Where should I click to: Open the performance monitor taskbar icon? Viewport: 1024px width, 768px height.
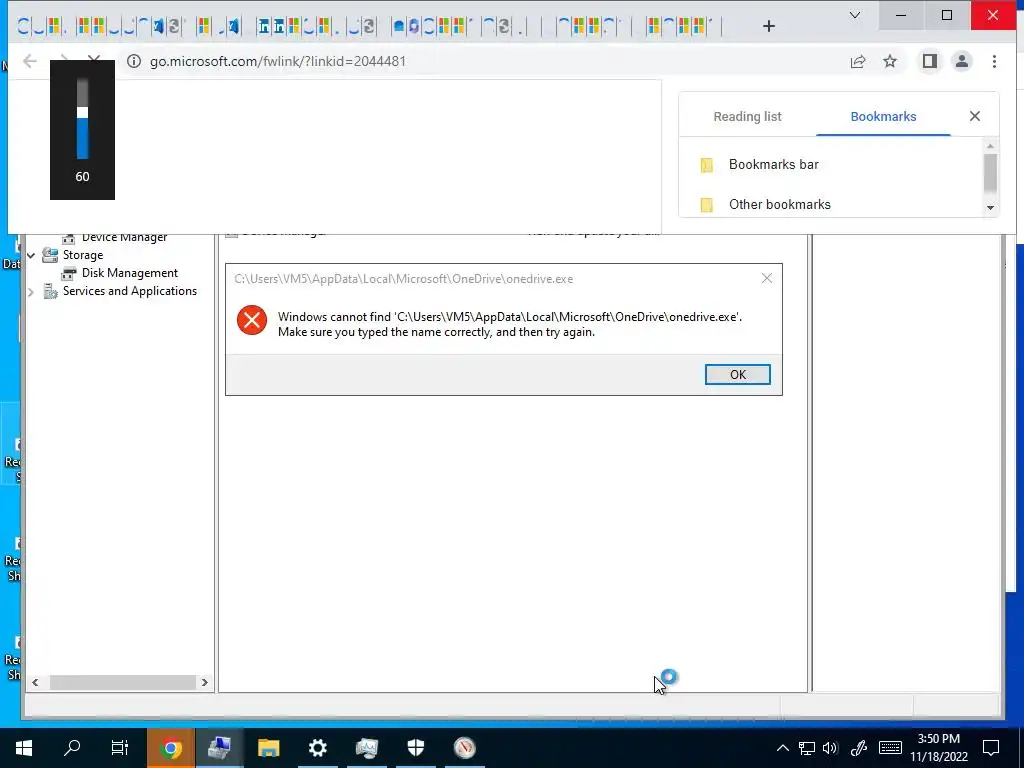tap(366, 748)
